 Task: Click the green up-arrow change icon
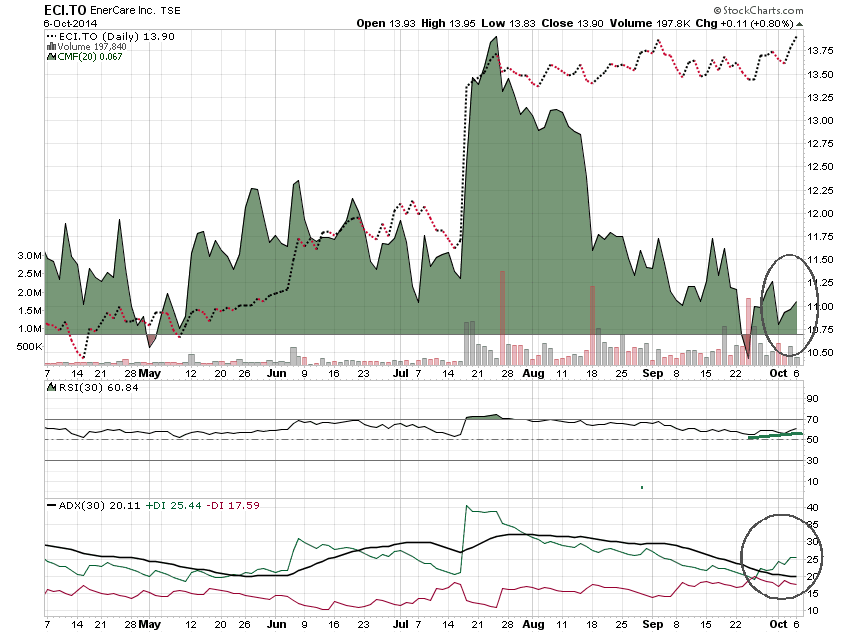click(x=799, y=24)
